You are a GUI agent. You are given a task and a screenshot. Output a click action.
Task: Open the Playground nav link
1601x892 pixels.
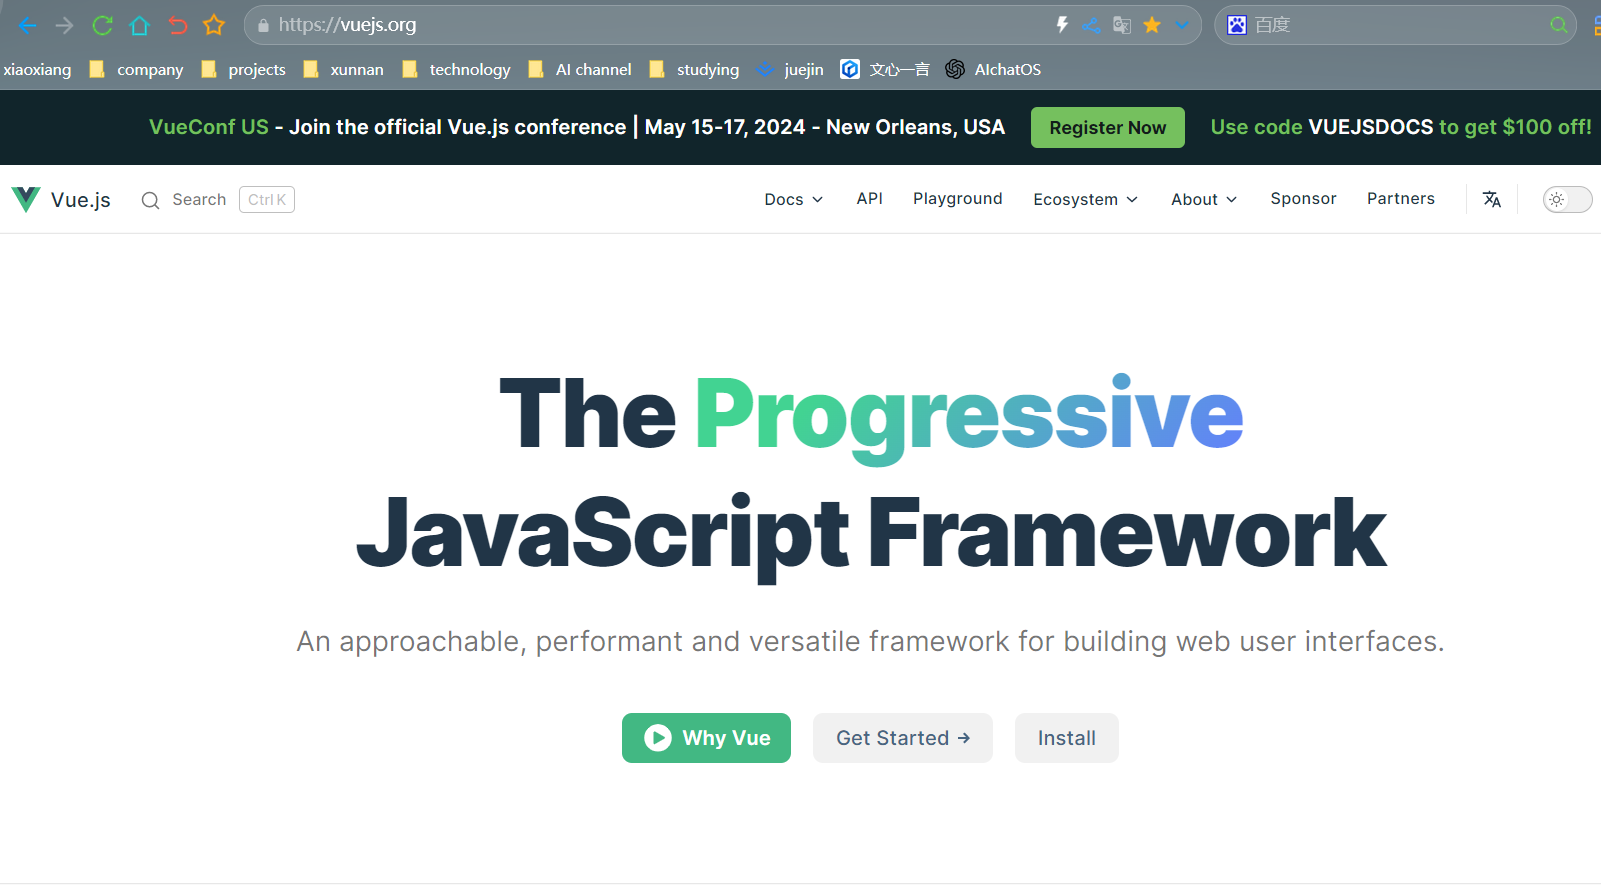tap(957, 199)
